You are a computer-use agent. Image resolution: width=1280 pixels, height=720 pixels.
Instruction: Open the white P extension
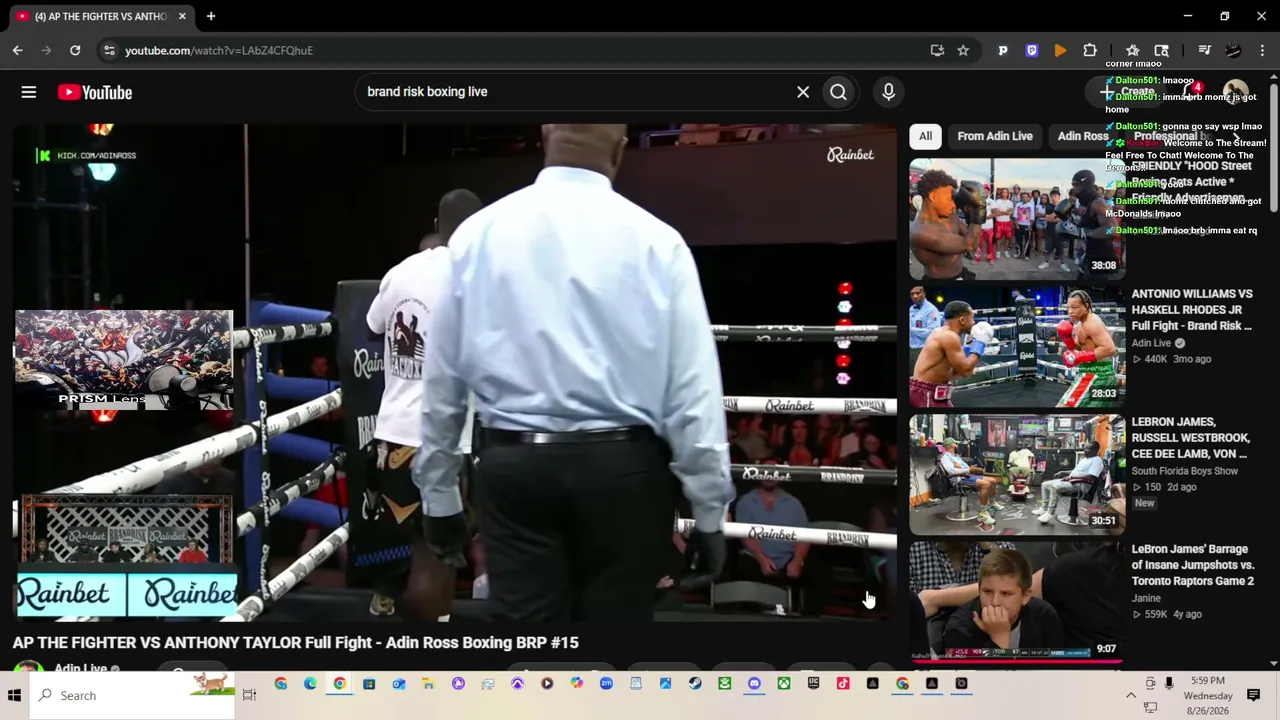1003,50
